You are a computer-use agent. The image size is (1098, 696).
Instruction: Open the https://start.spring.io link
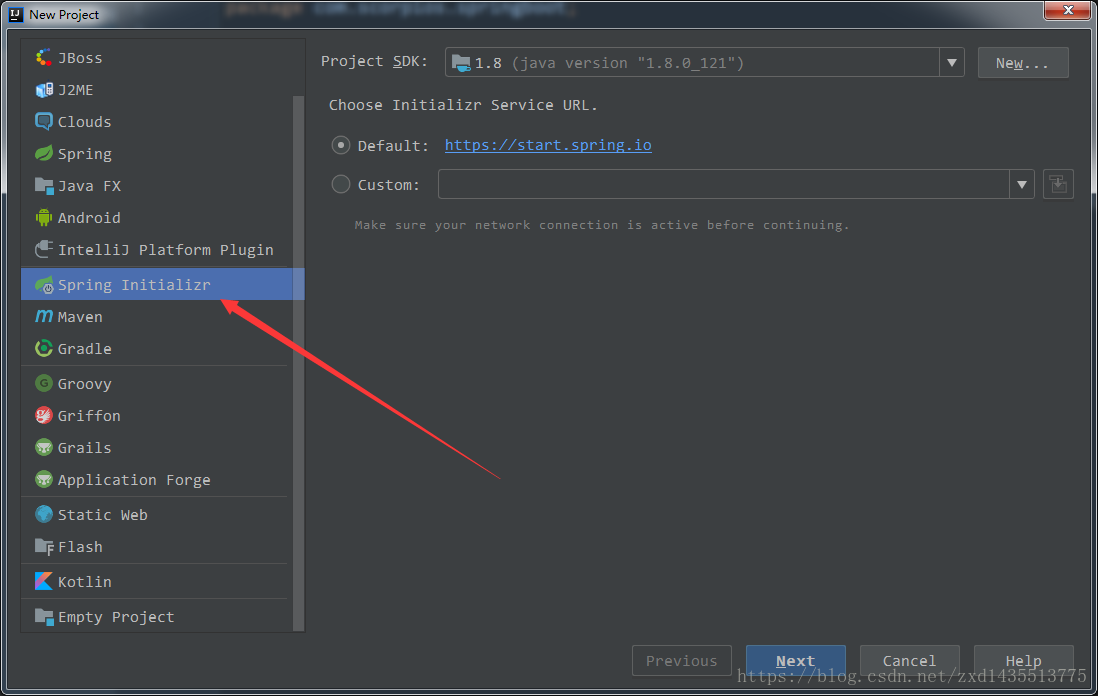(x=548, y=145)
